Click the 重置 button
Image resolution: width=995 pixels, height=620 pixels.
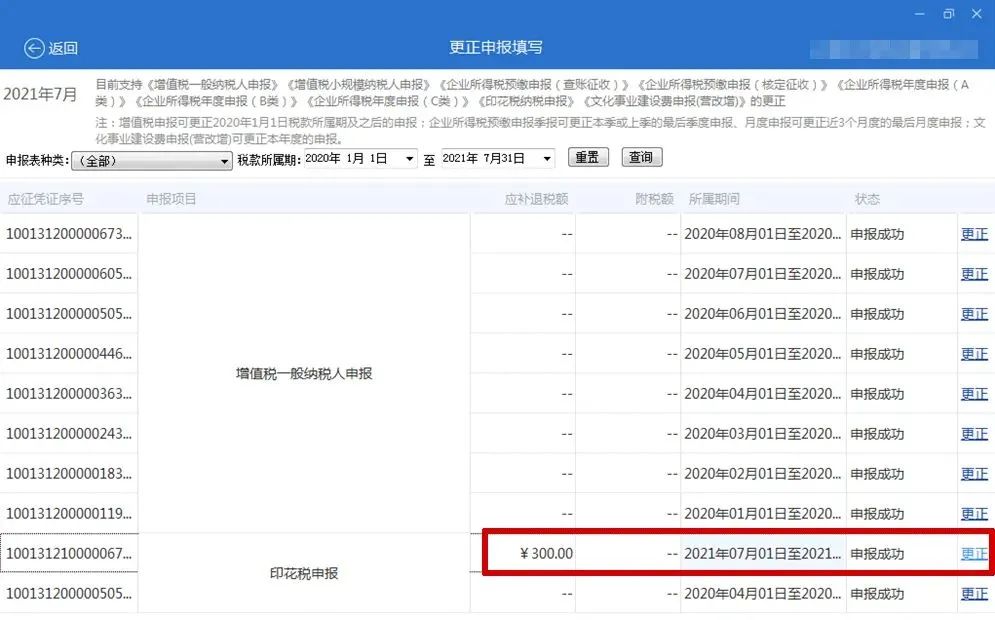pos(588,157)
